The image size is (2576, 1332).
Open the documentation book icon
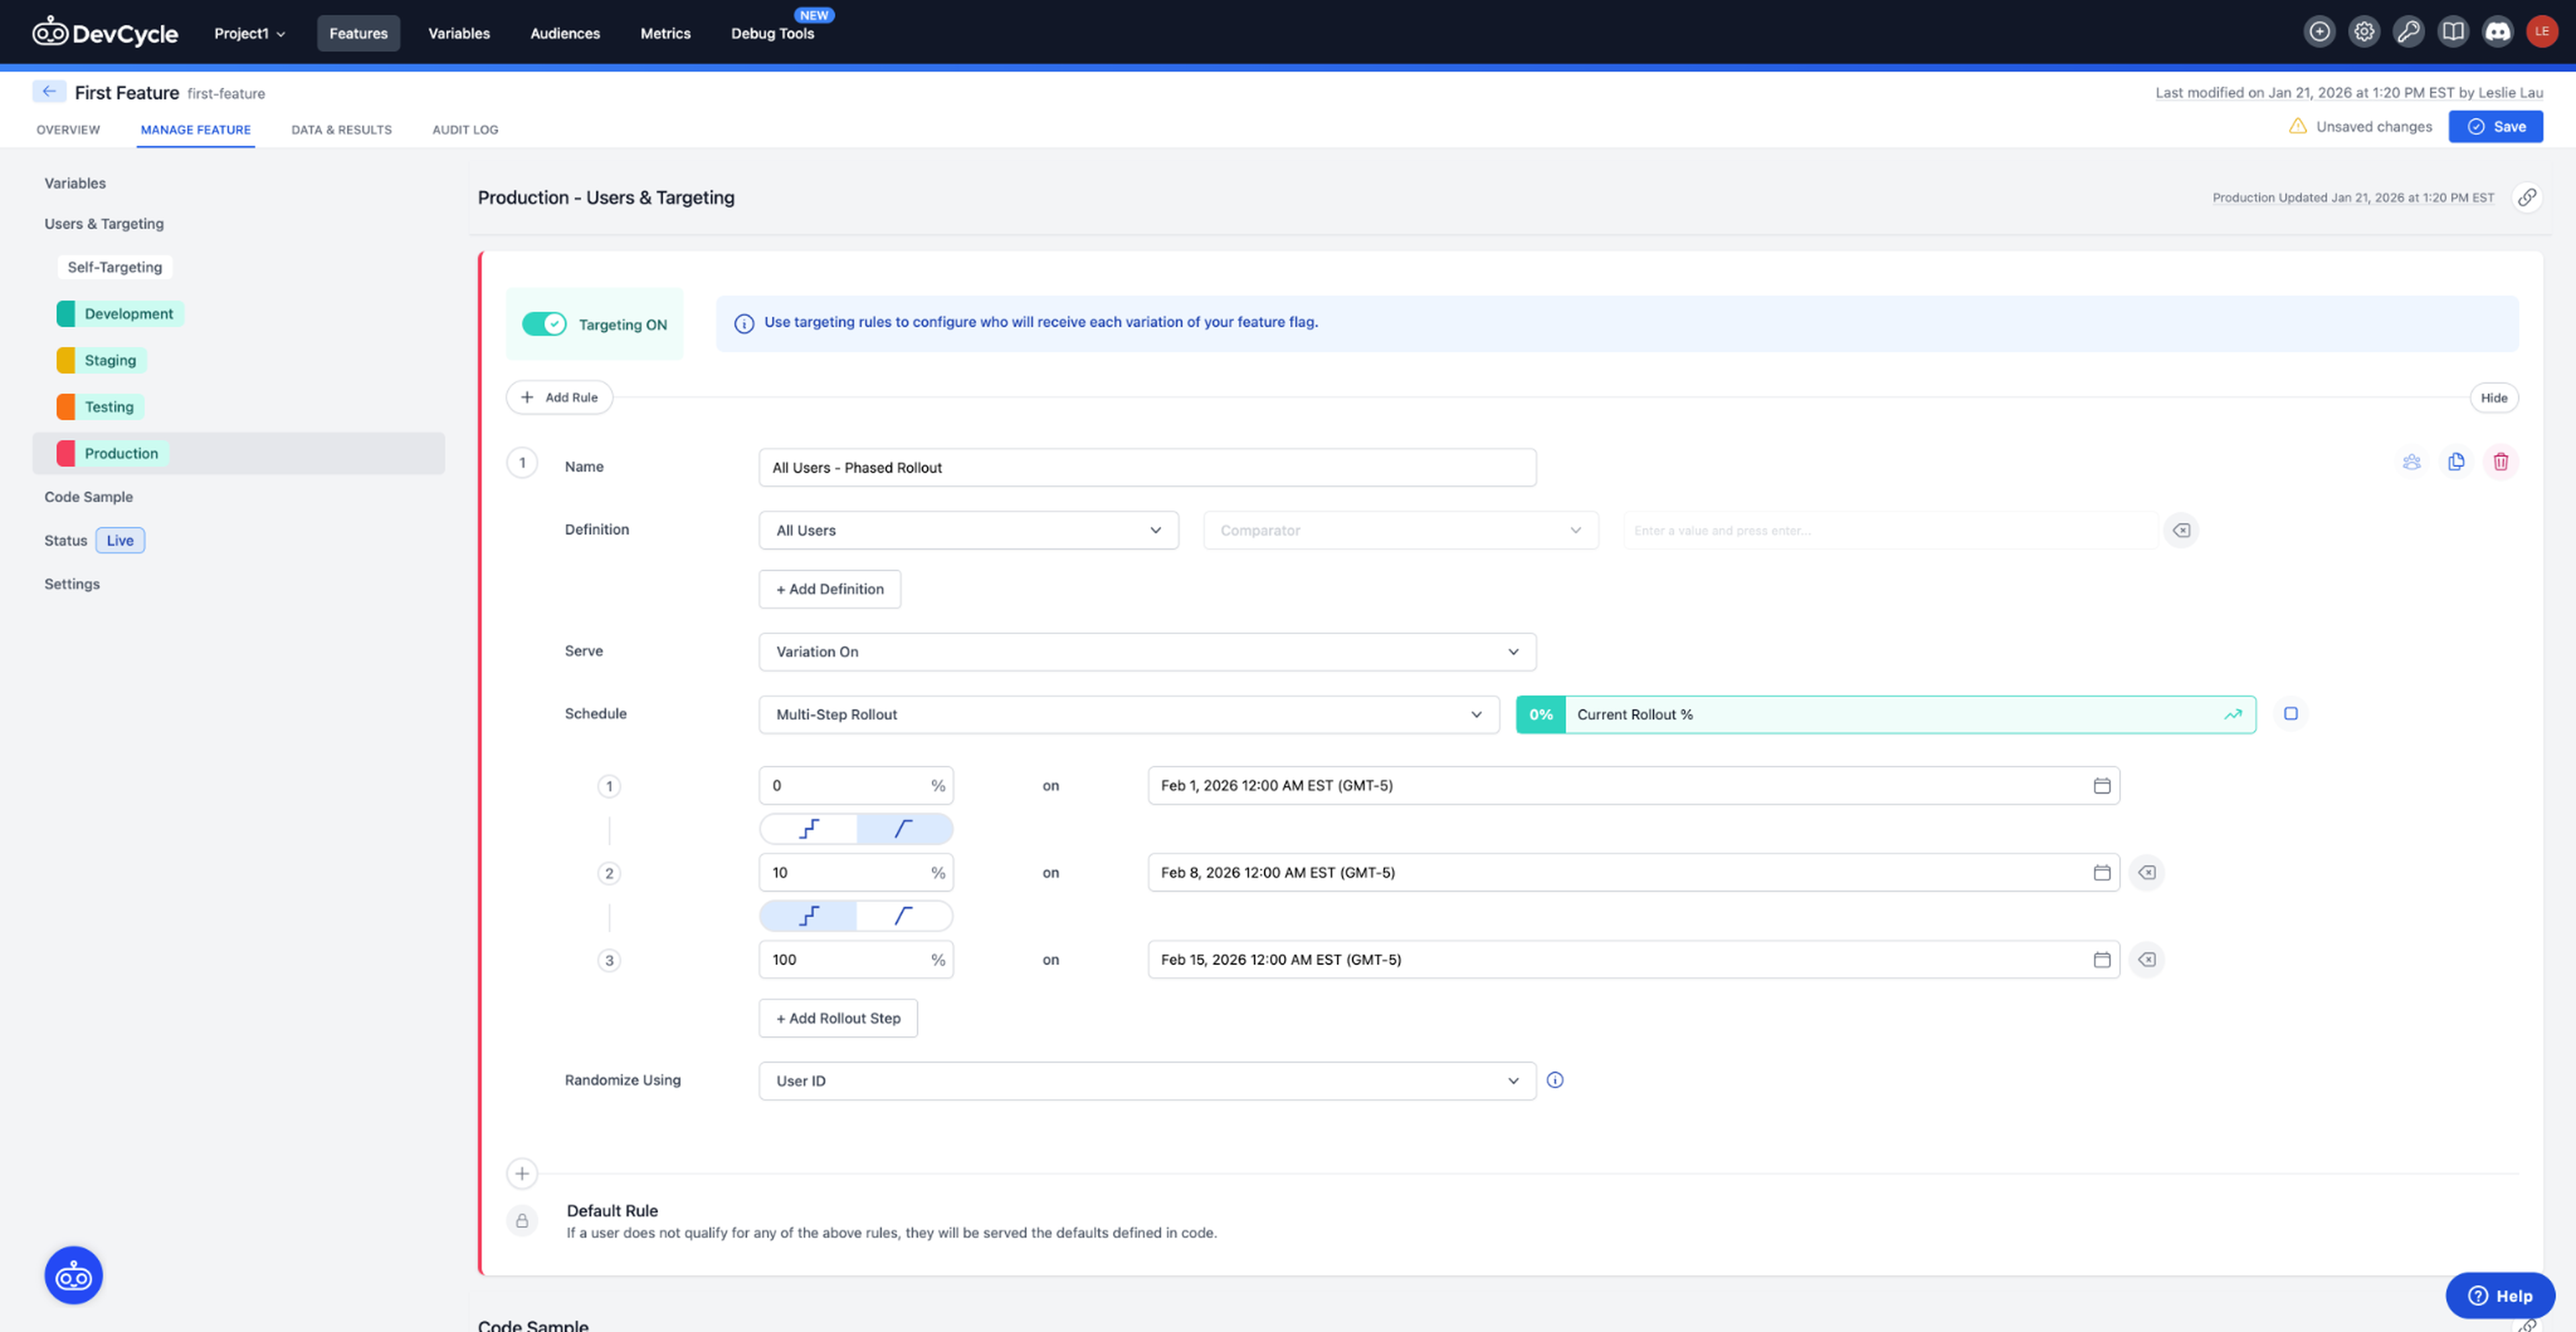click(2453, 31)
